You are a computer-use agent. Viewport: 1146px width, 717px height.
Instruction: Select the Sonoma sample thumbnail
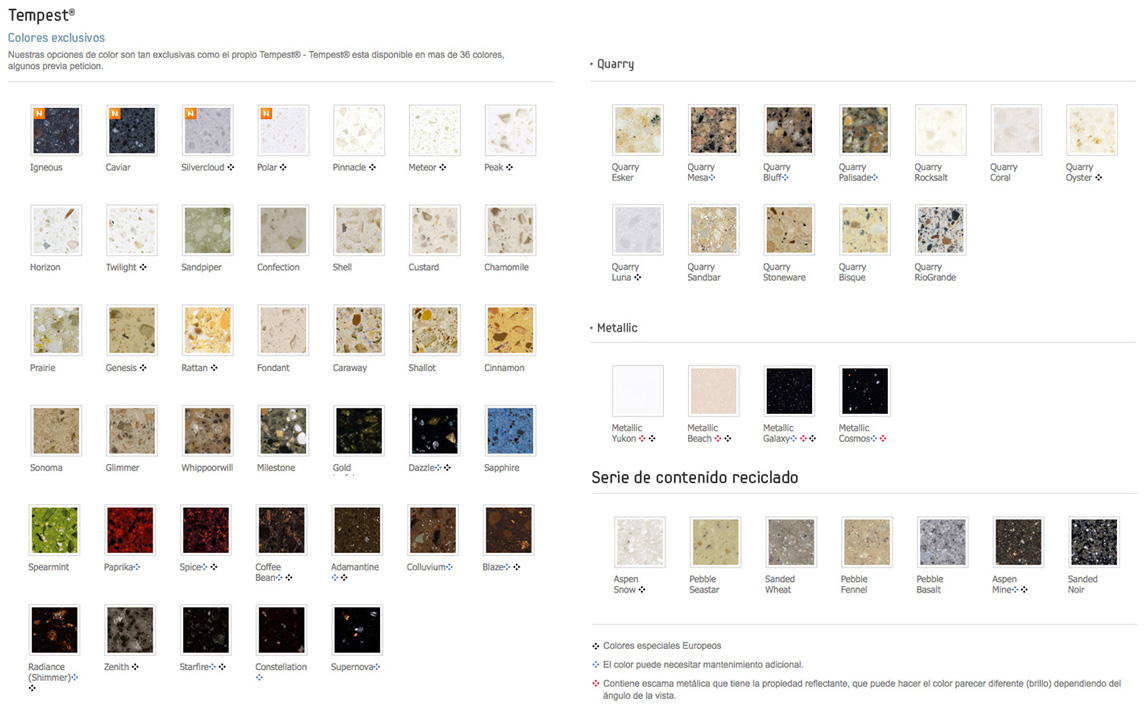[x=56, y=430]
